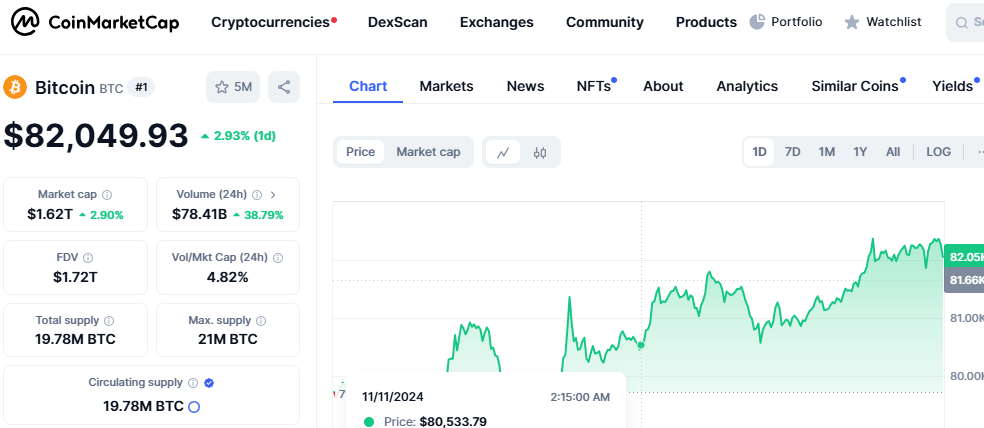The width and height of the screenshot is (984, 428).
Task: Click the 82.05K current price label
Action: click(964, 257)
